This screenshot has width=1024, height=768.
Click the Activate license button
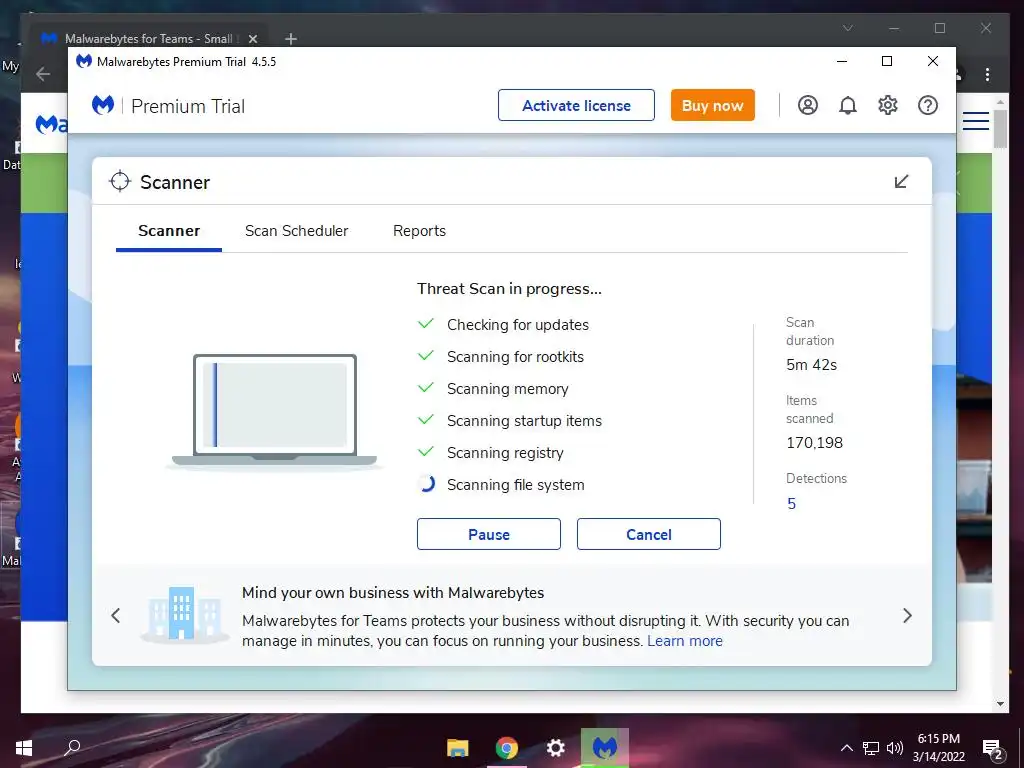tap(576, 105)
